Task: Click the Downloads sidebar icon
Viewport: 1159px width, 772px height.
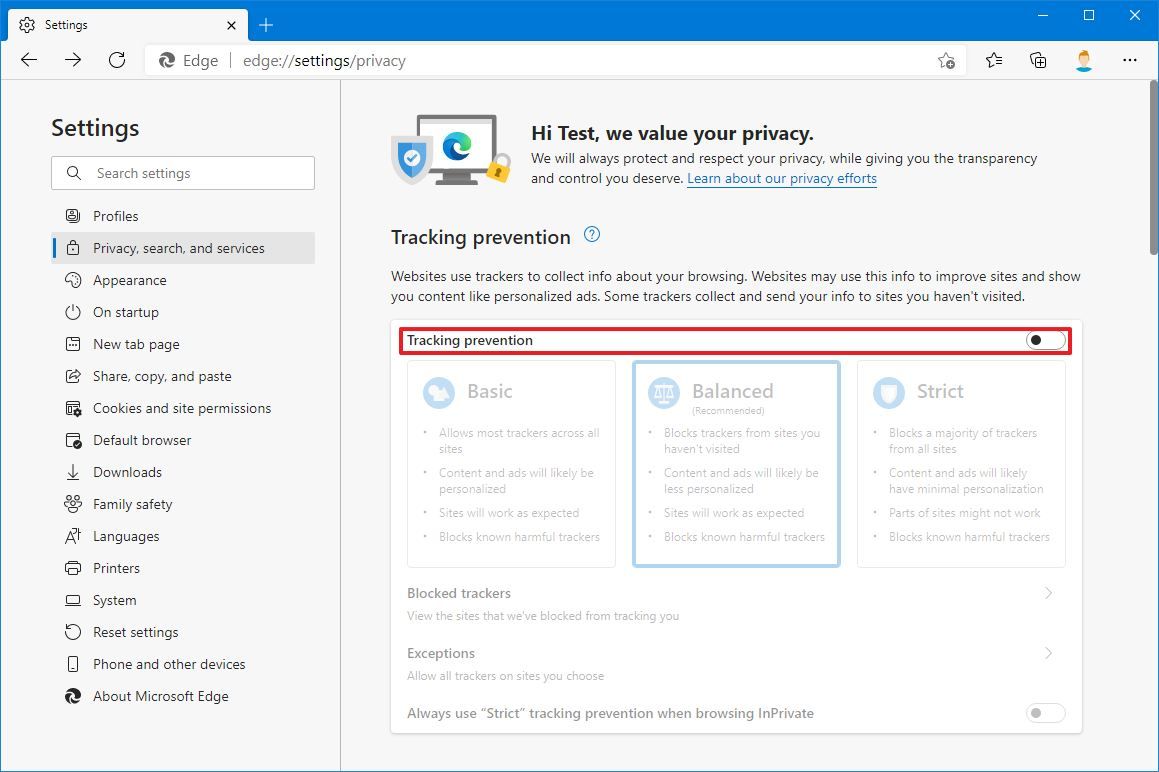Action: click(73, 472)
